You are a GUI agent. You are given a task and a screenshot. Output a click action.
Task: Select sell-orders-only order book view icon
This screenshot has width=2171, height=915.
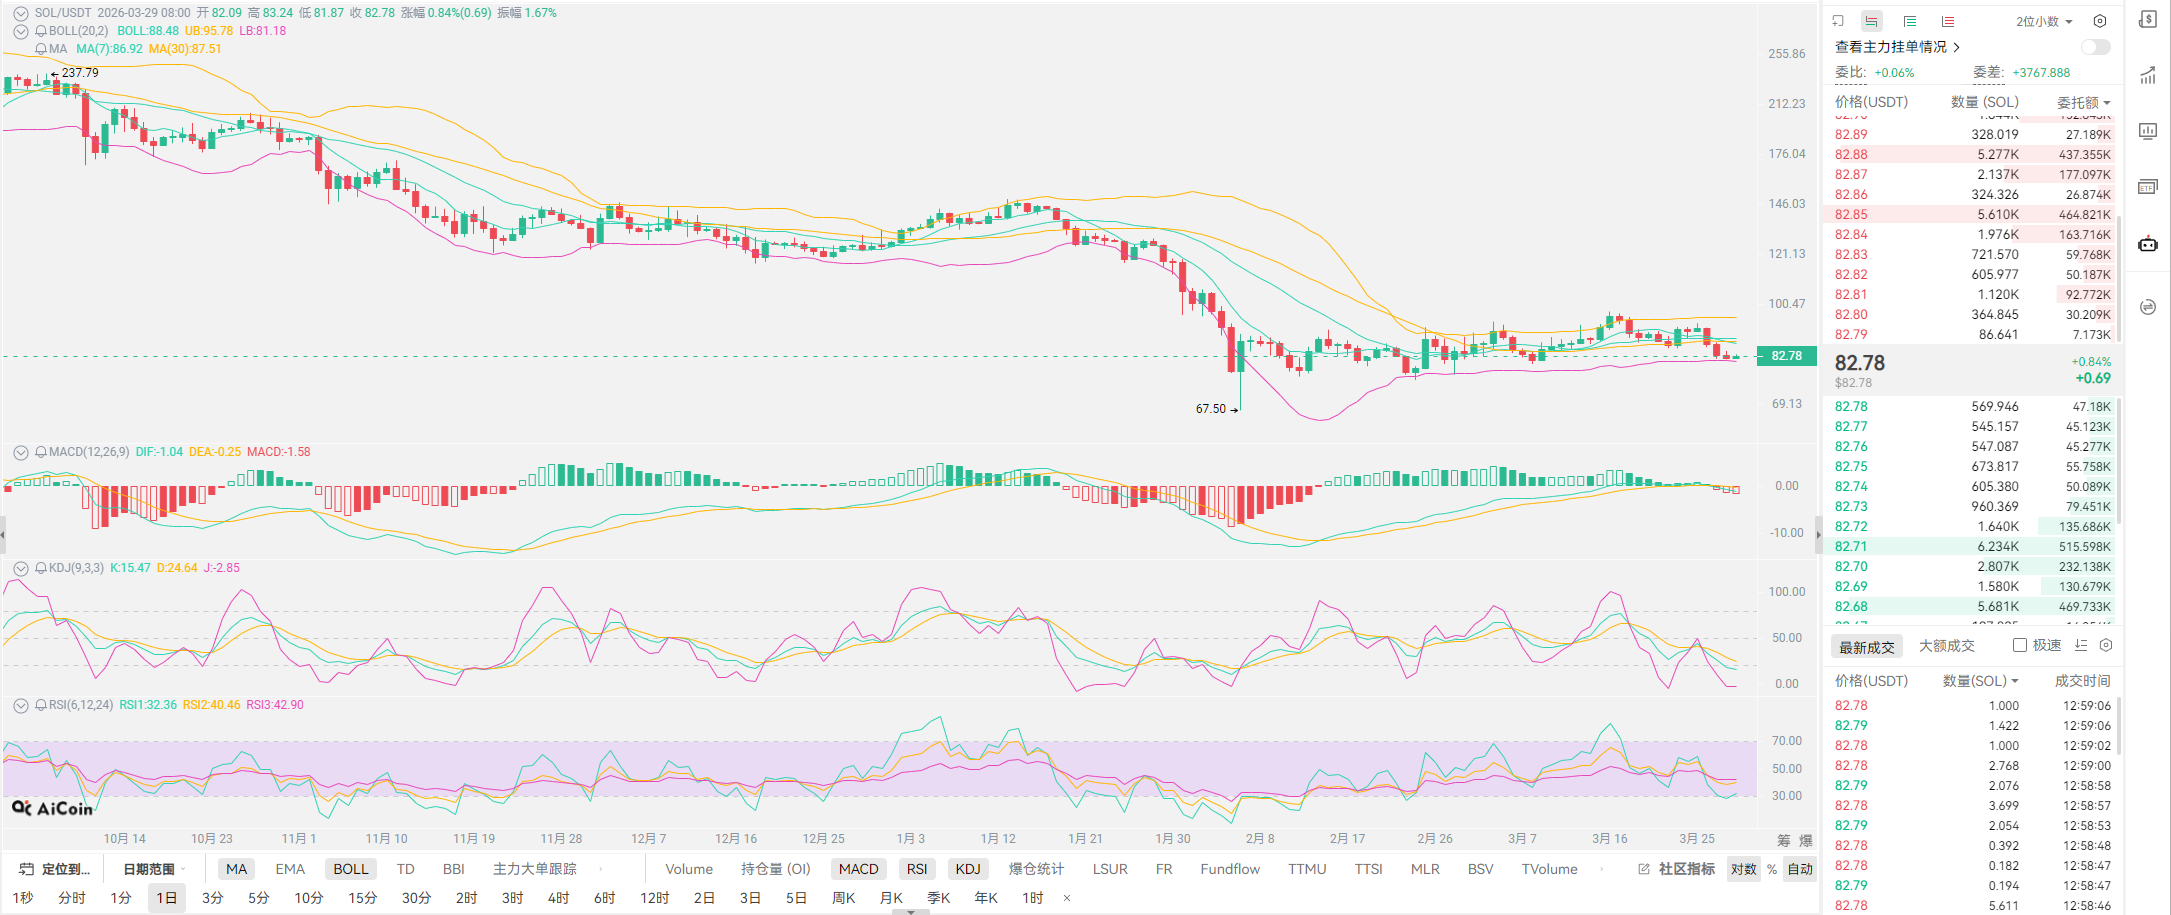tap(1948, 21)
